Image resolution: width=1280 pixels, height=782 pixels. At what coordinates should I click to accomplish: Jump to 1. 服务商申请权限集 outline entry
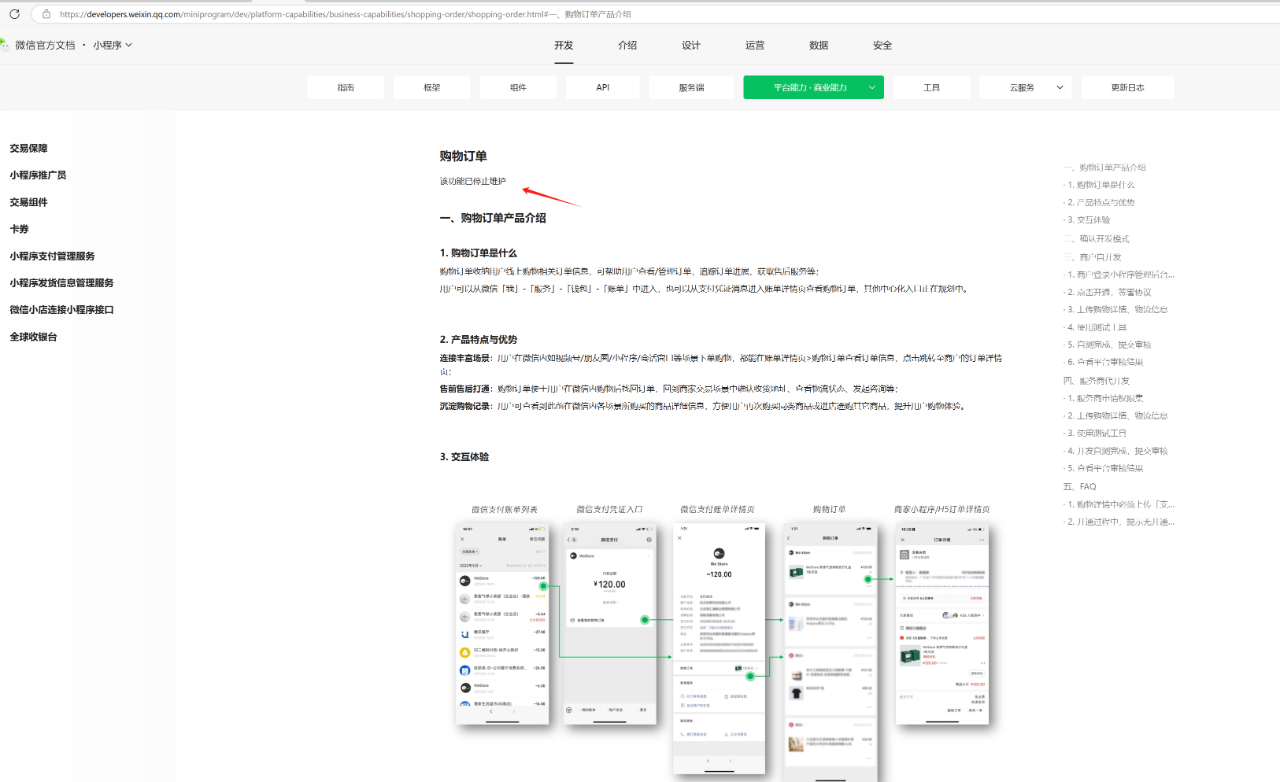pyautogui.click(x=1105, y=398)
